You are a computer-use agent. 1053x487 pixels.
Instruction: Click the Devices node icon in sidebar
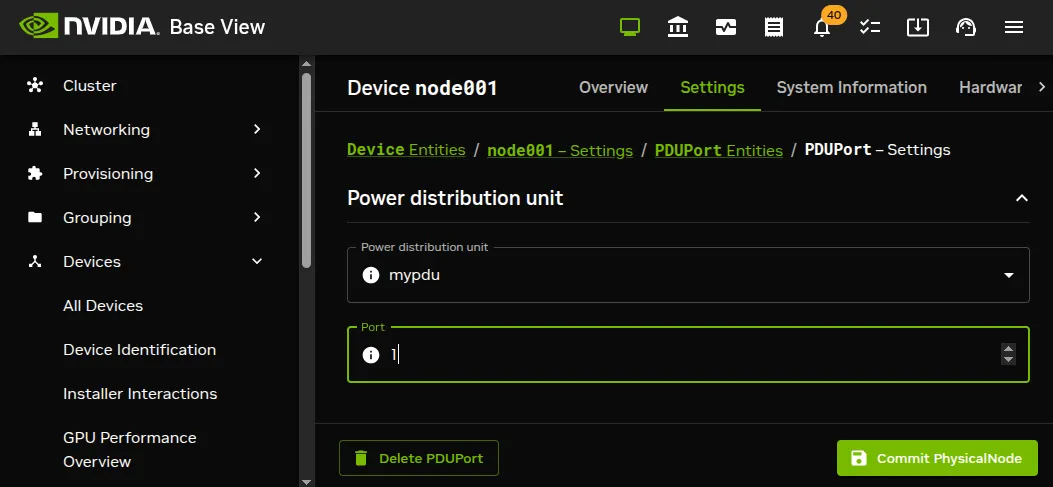(35, 262)
